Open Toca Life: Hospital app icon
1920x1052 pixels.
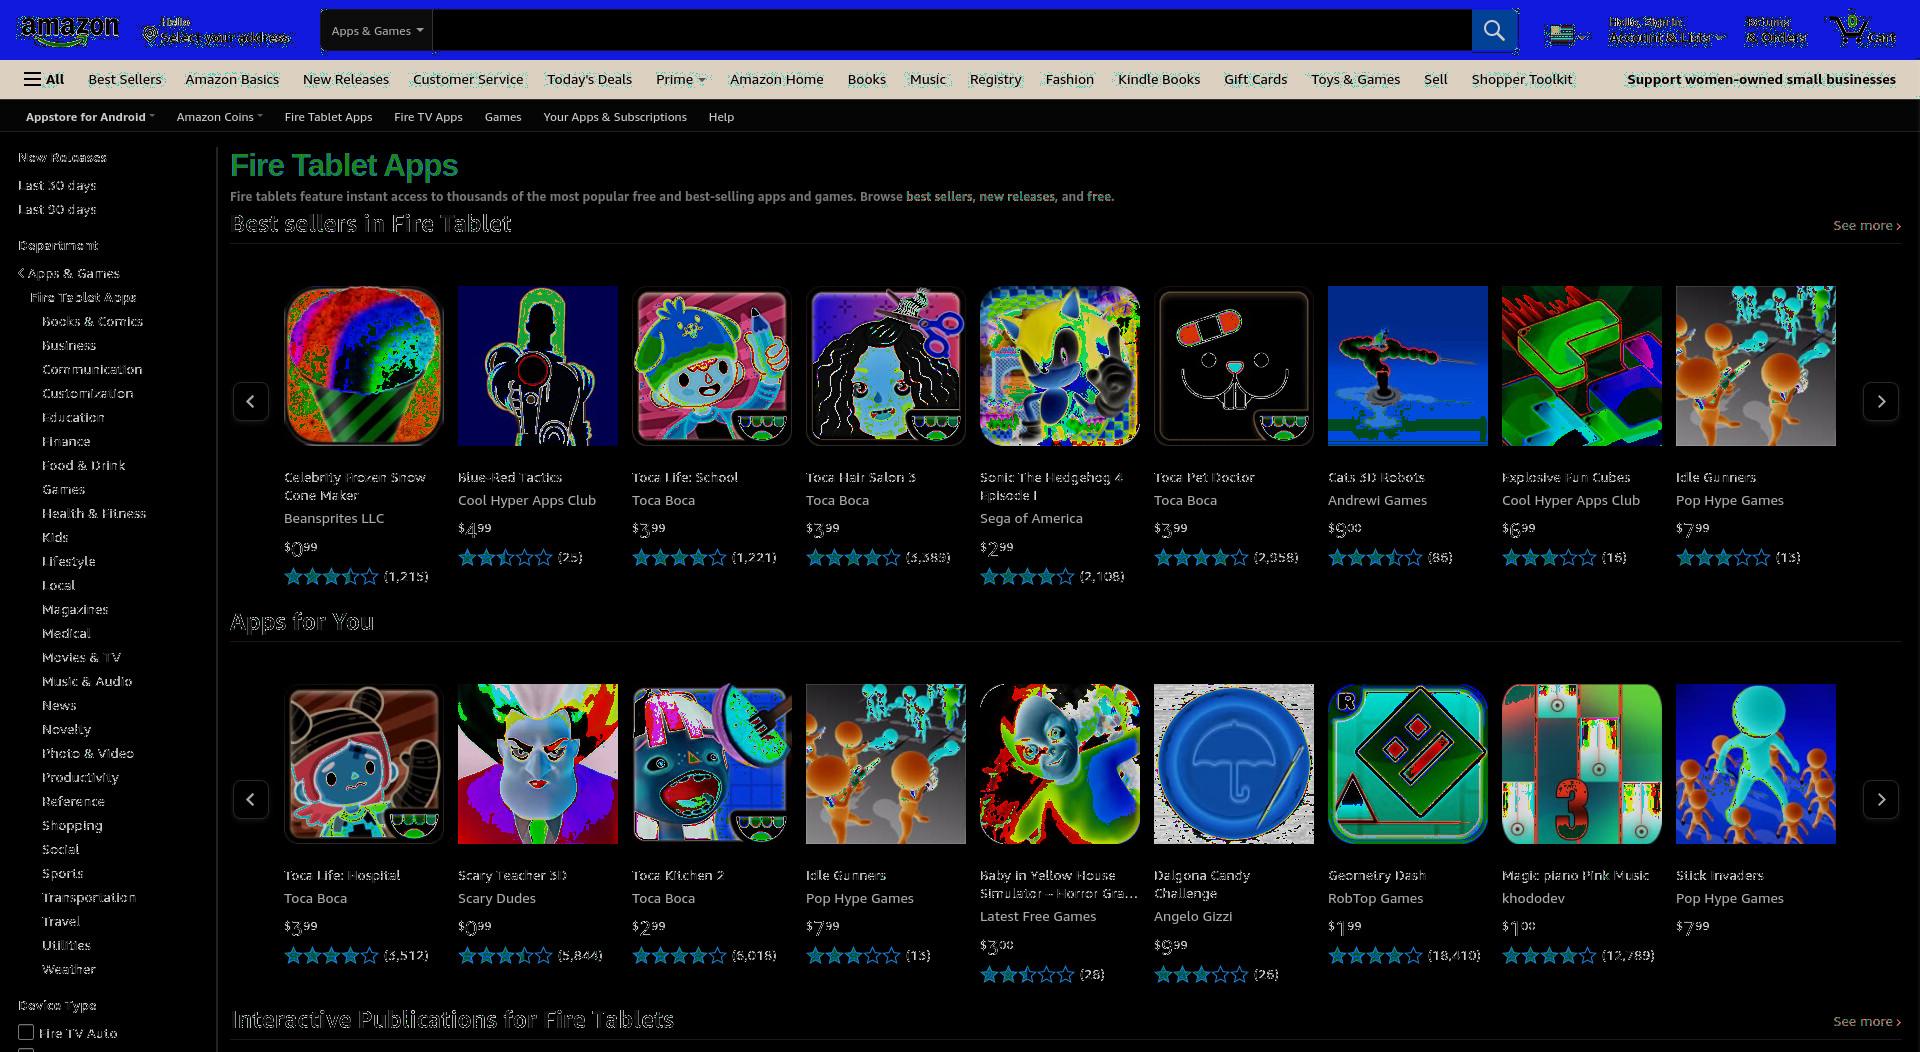tap(364, 764)
